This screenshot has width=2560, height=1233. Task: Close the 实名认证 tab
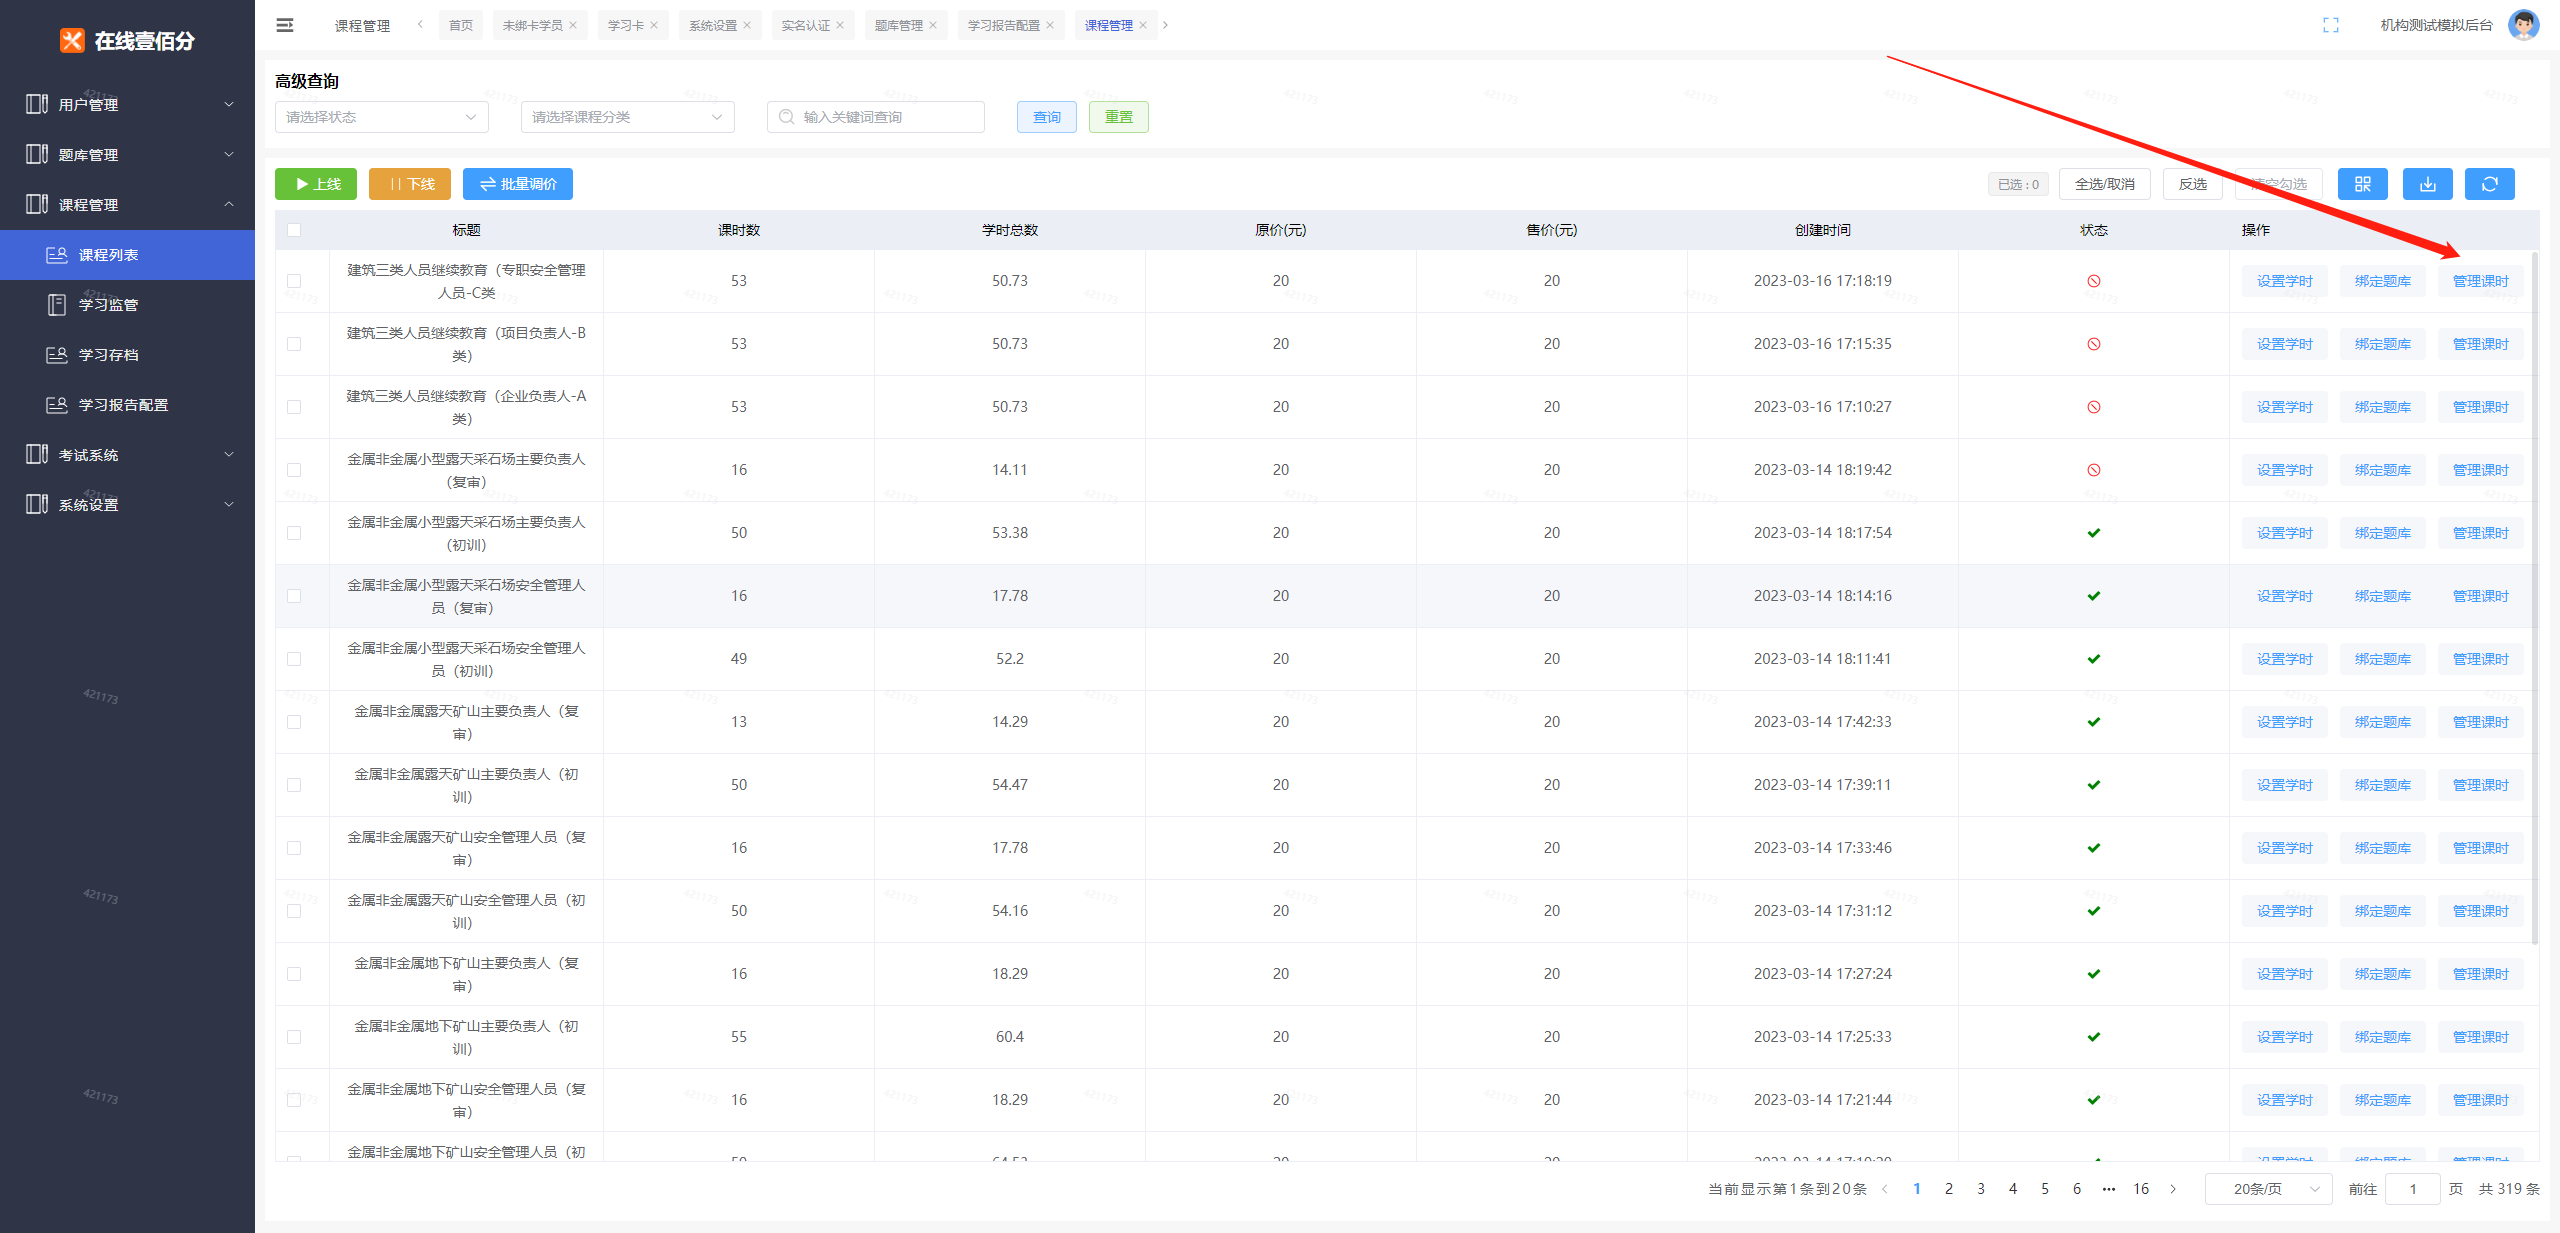[840, 26]
